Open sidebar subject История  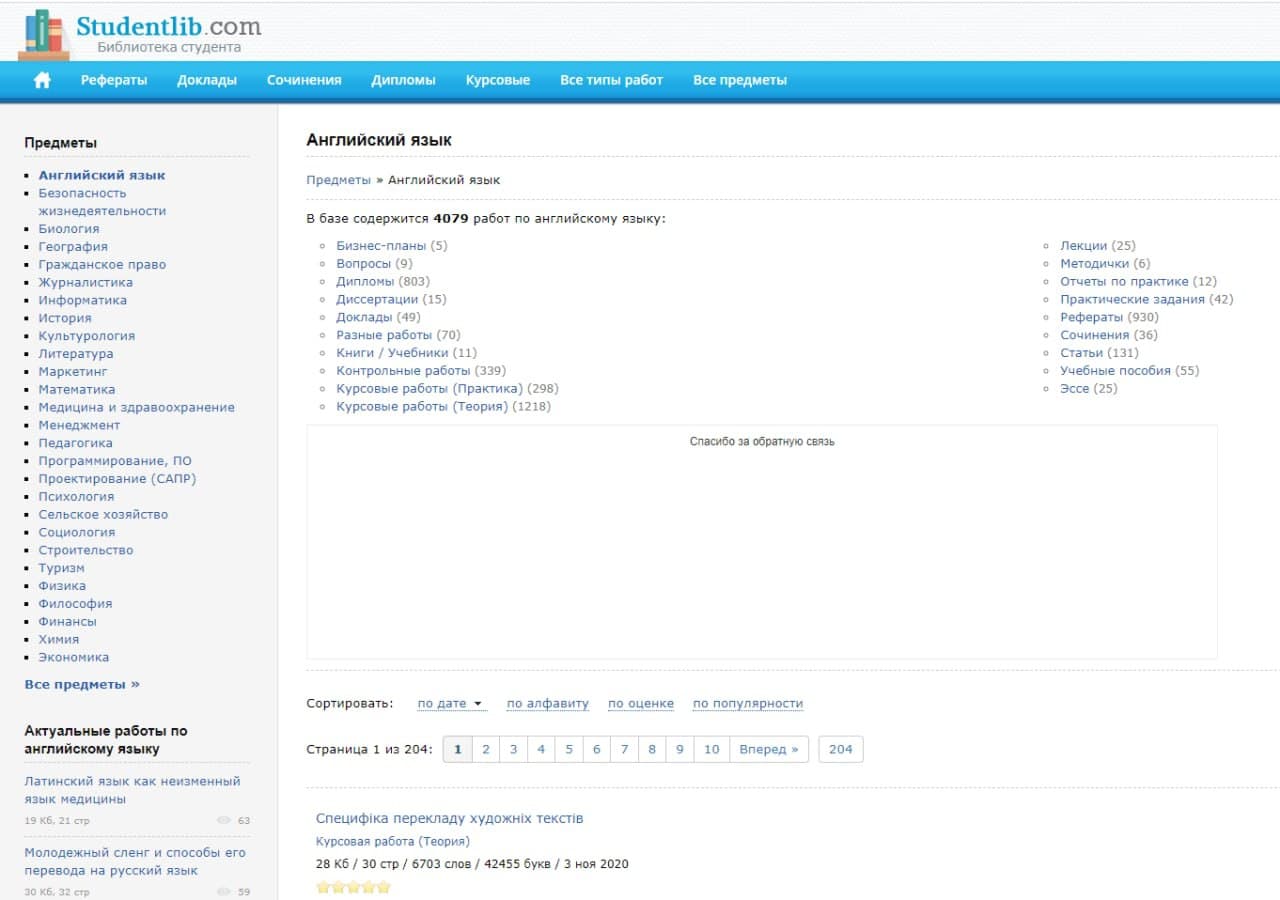click(65, 318)
